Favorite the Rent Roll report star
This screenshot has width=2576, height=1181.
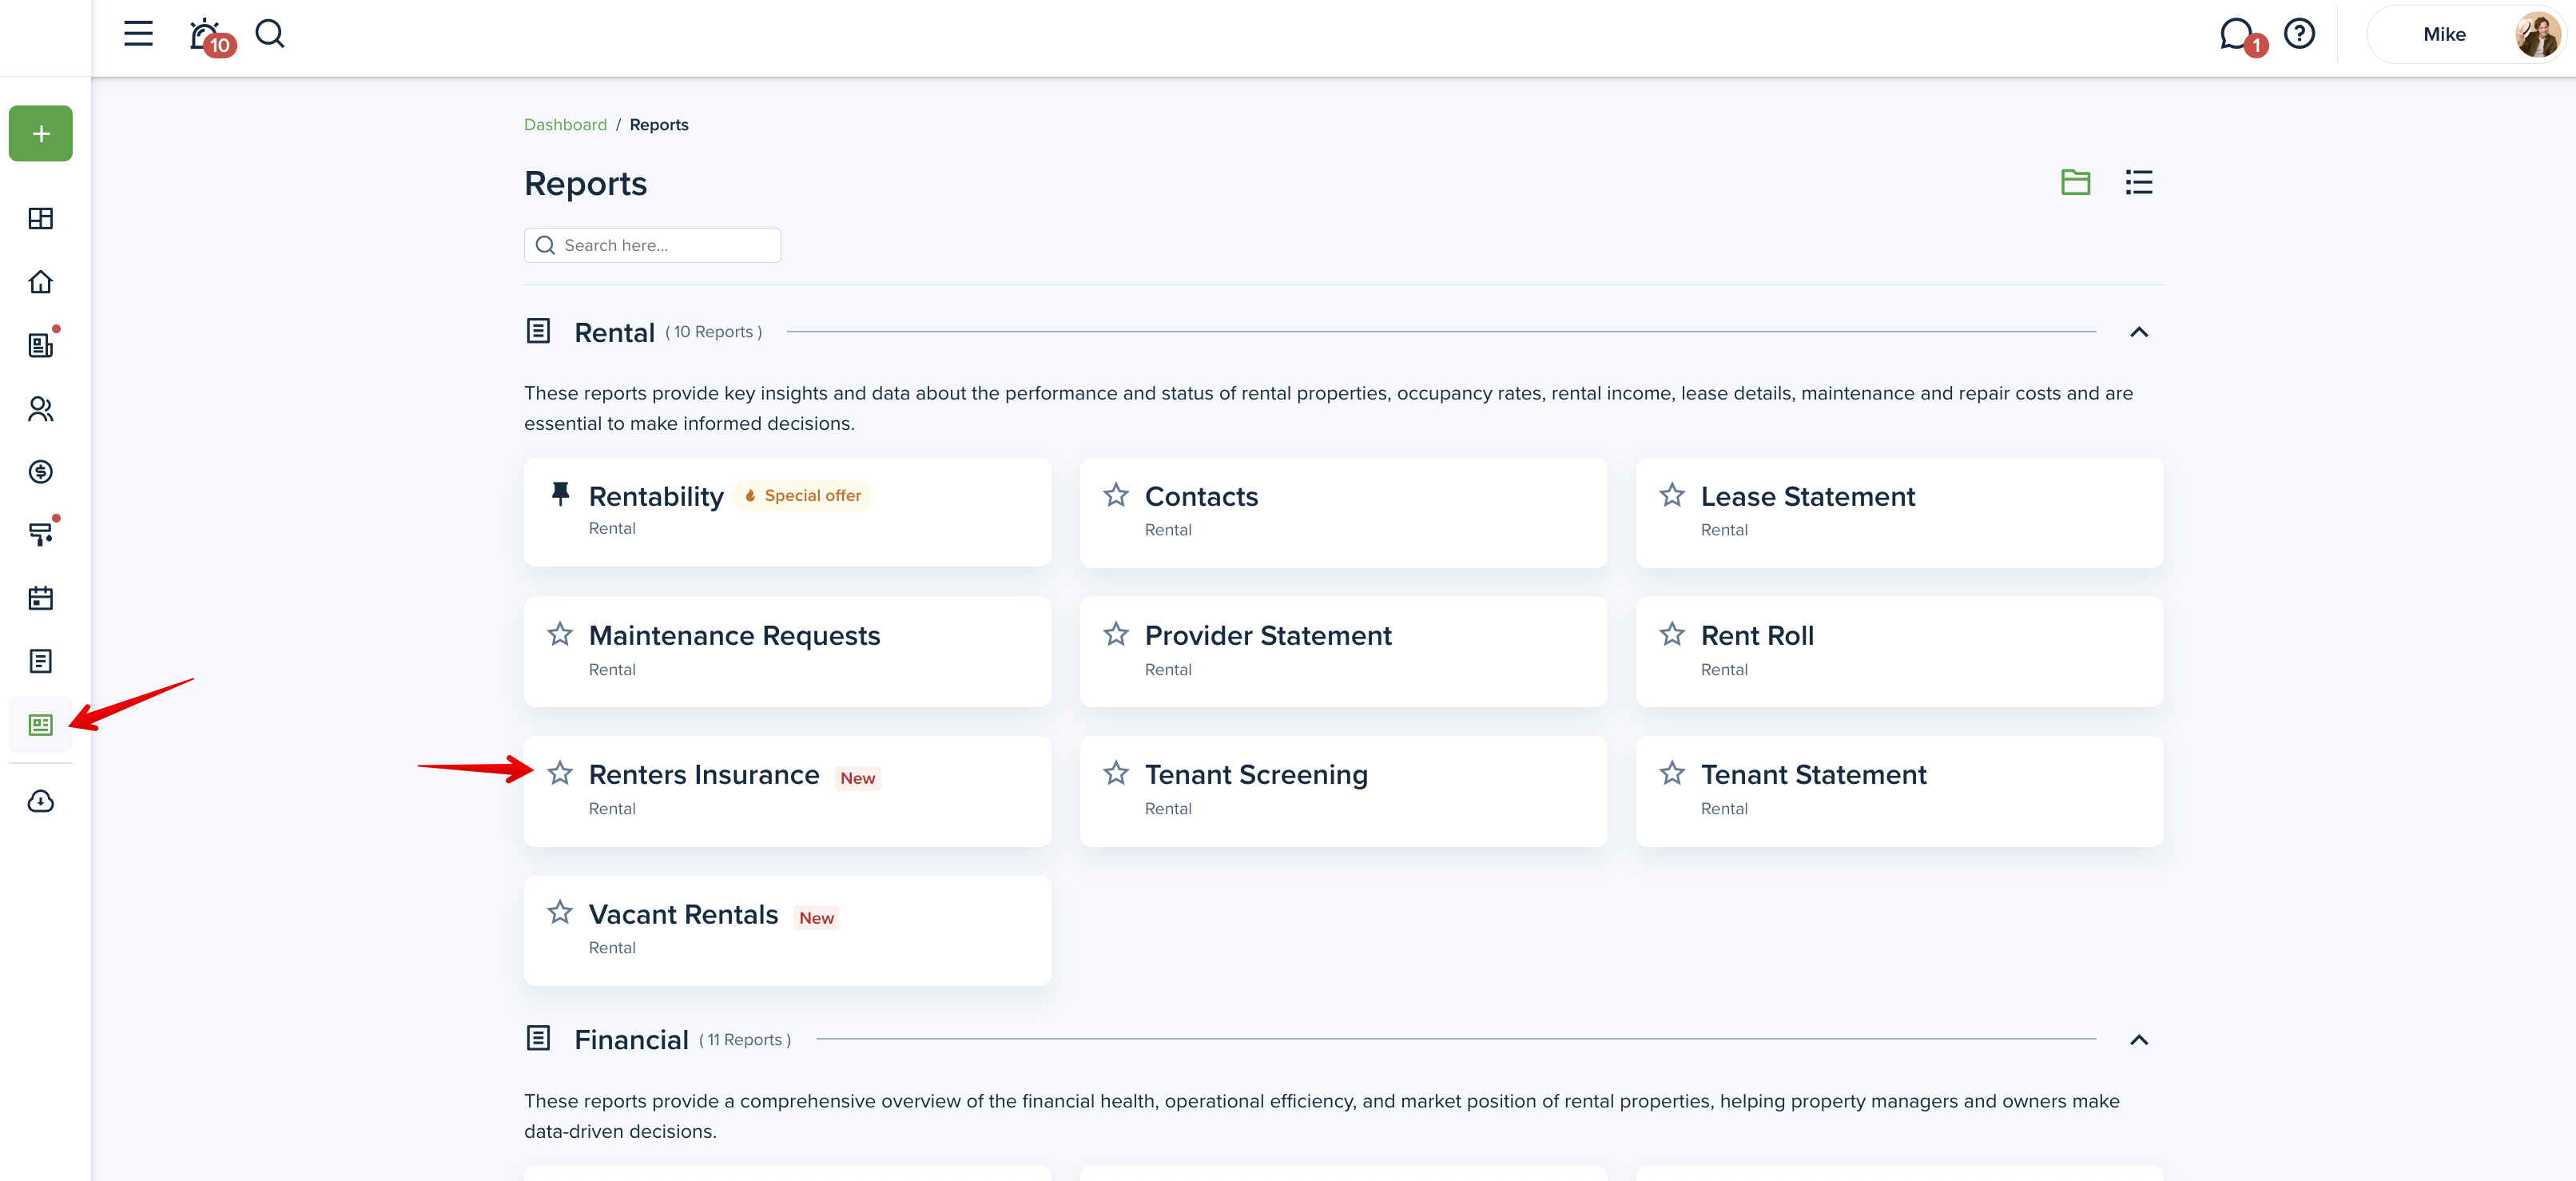(x=1672, y=634)
